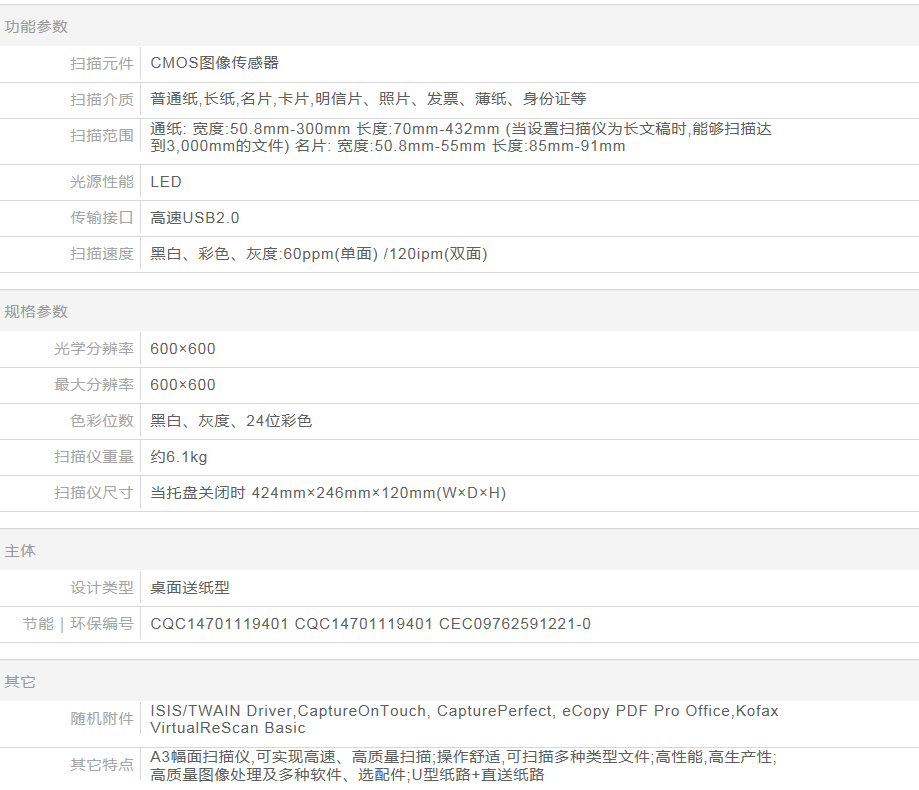919x790 pixels.
Task: Select the 高速USB2.0 interface value
Action: pos(195,218)
